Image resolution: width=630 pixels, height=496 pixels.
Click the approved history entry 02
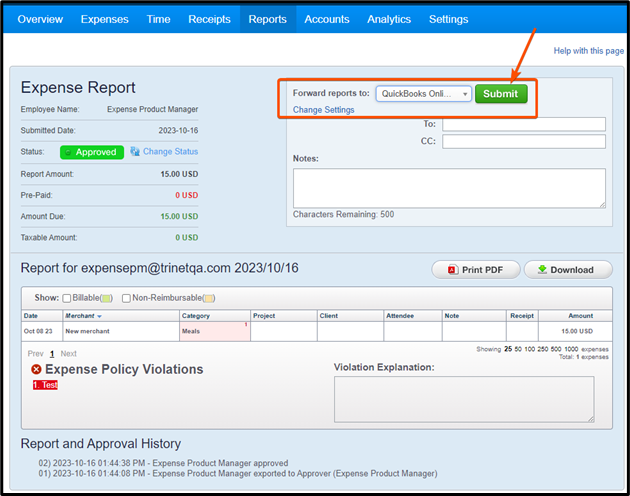coord(163,463)
